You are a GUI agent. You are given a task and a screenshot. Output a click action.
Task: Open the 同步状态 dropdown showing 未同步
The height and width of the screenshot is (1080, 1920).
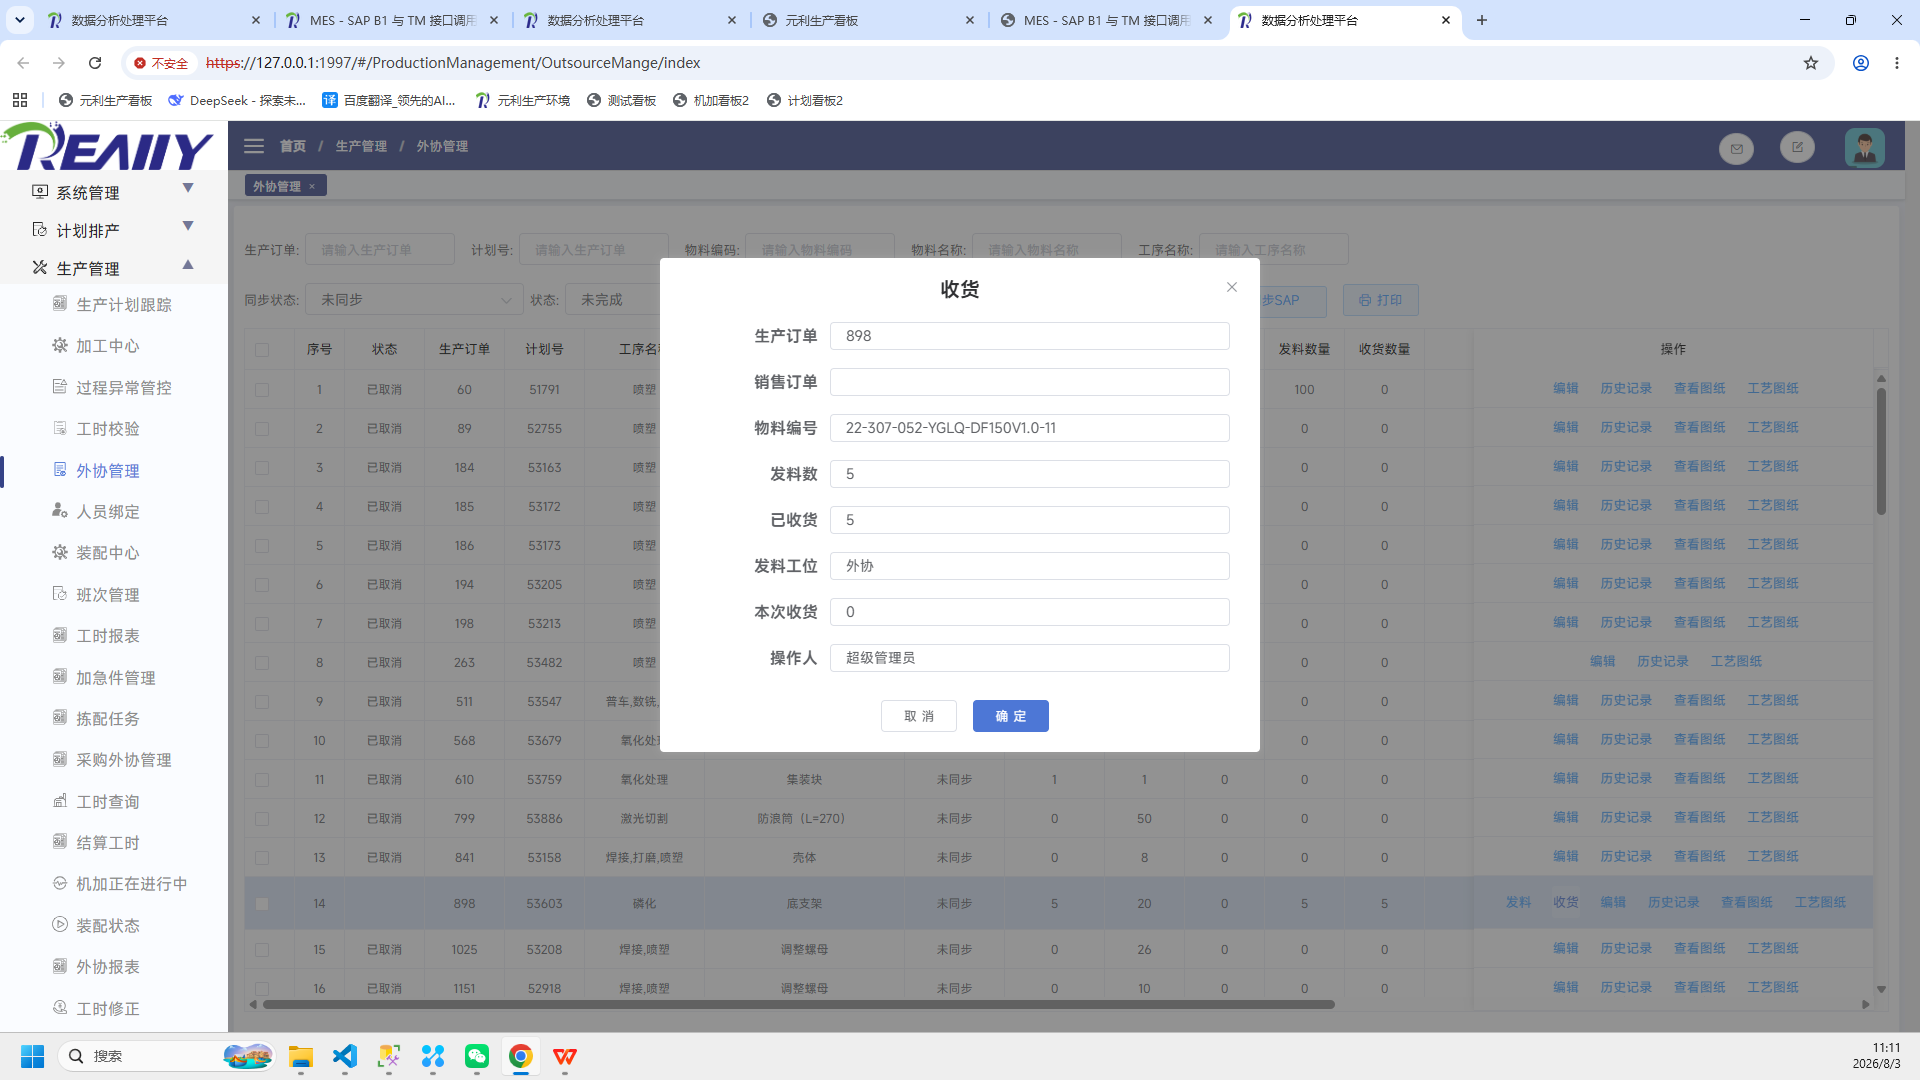[x=414, y=300]
